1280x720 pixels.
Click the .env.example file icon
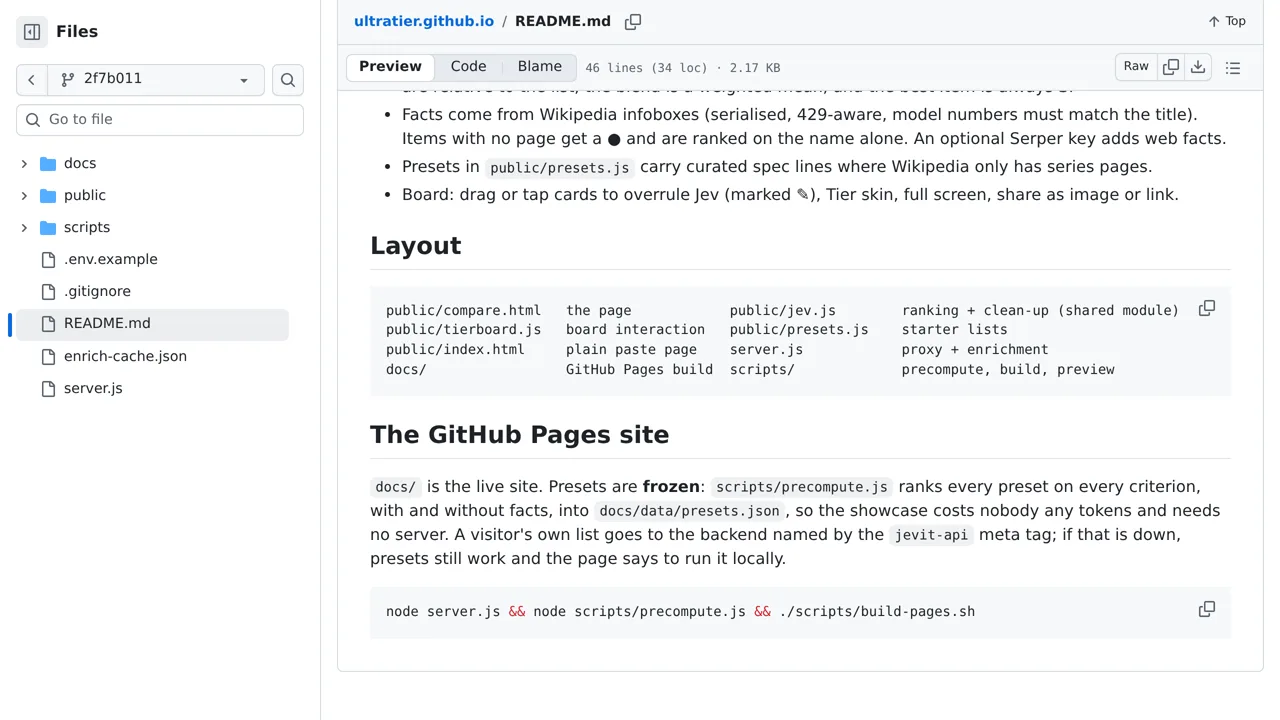(x=48, y=260)
